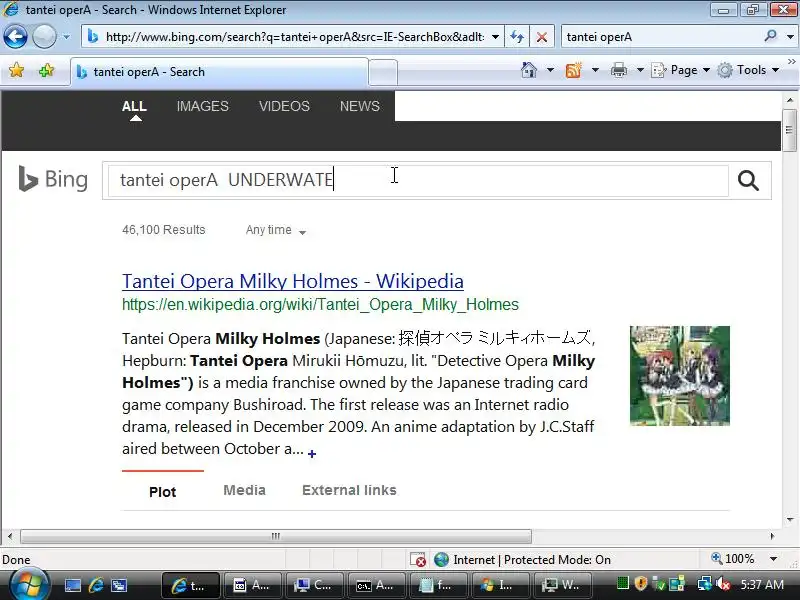Select the 'tantei operA - Search' tab
Screen dimensions: 800x600
(219, 72)
